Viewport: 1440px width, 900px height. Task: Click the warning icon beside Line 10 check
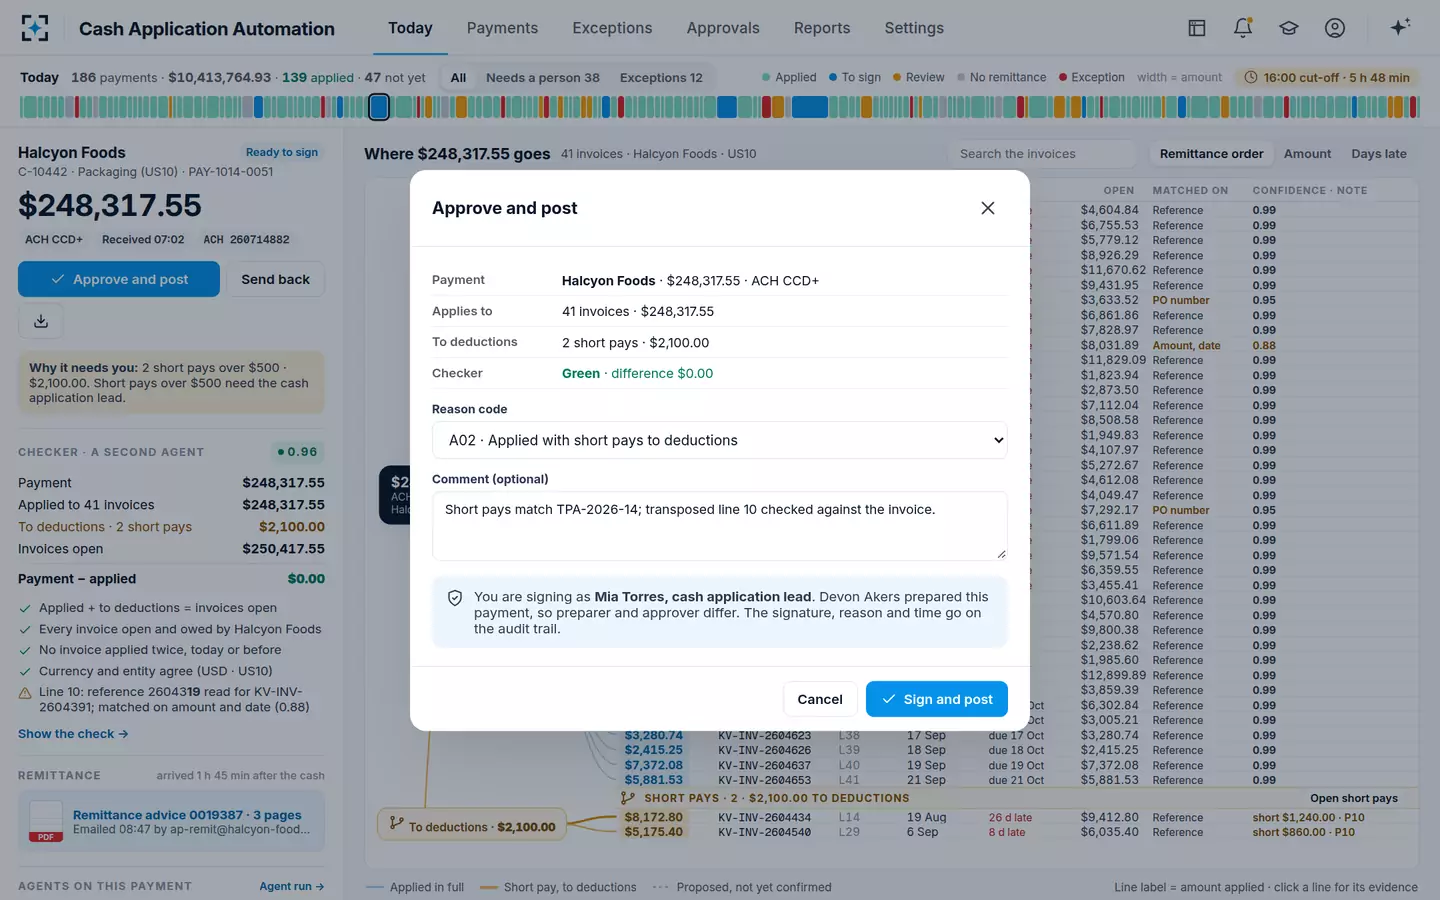tap(25, 693)
